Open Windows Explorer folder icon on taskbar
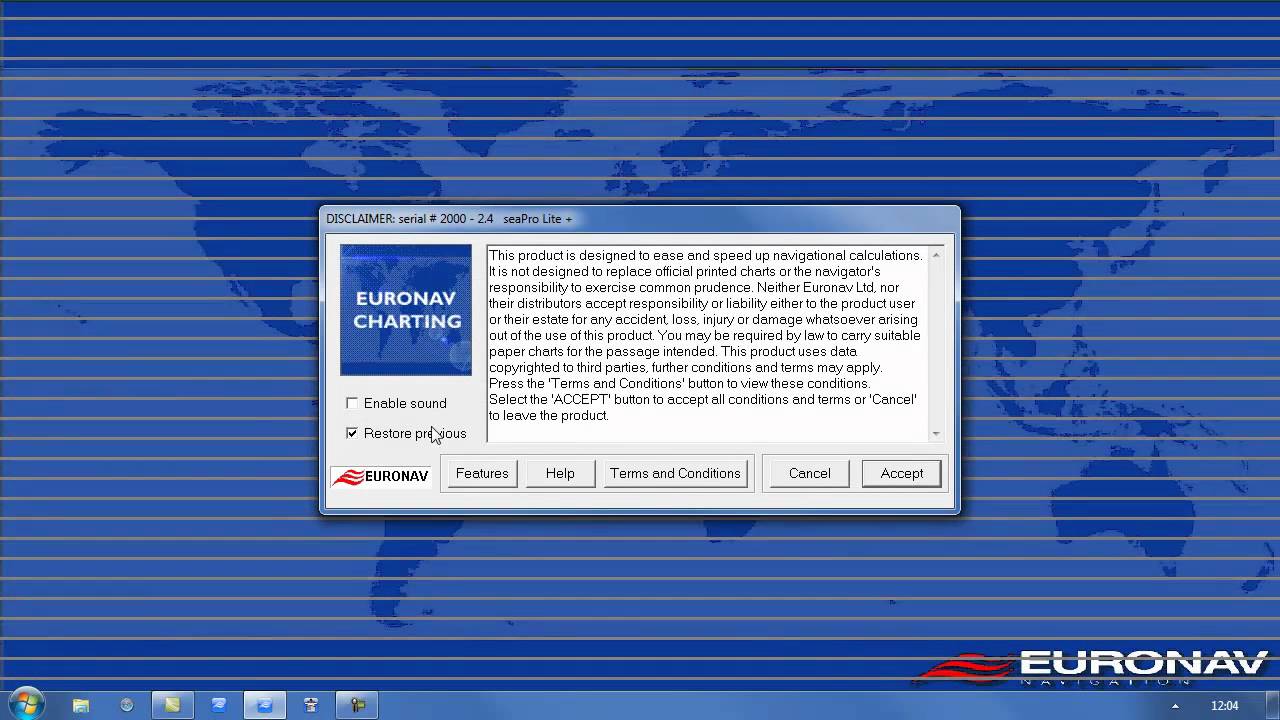 [x=81, y=705]
